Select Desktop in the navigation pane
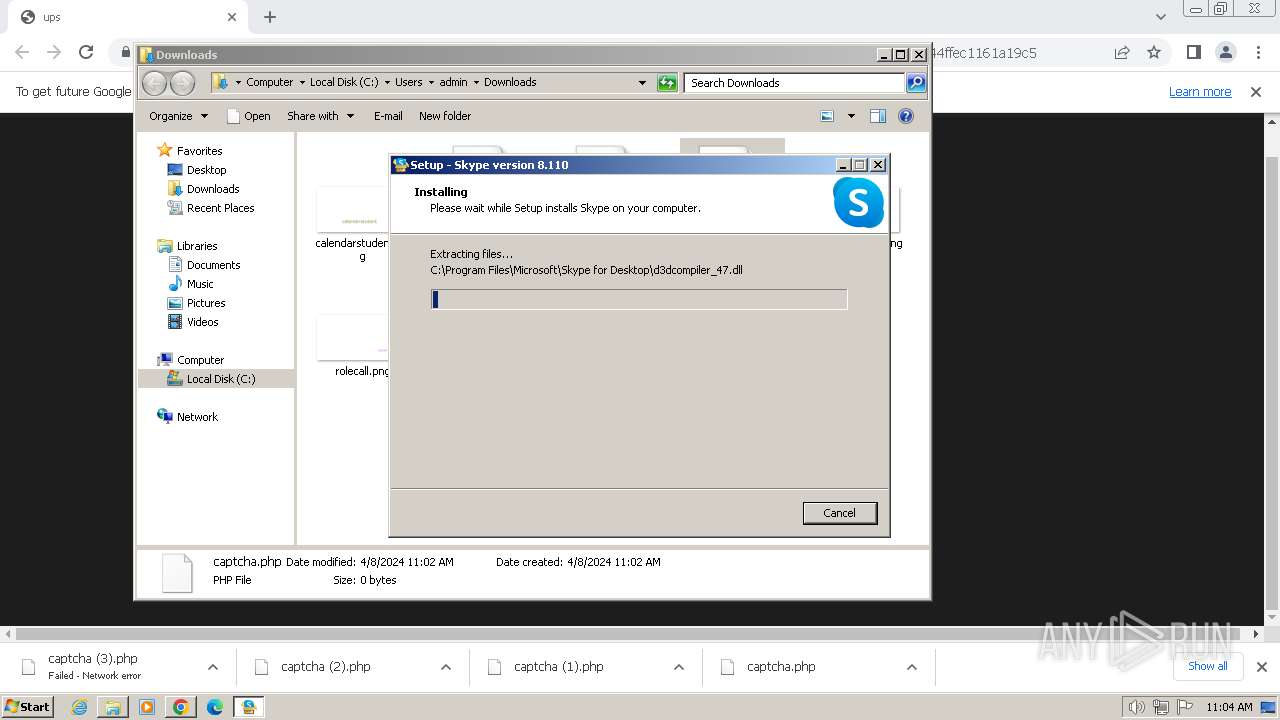This screenshot has height=720, width=1280. point(206,170)
